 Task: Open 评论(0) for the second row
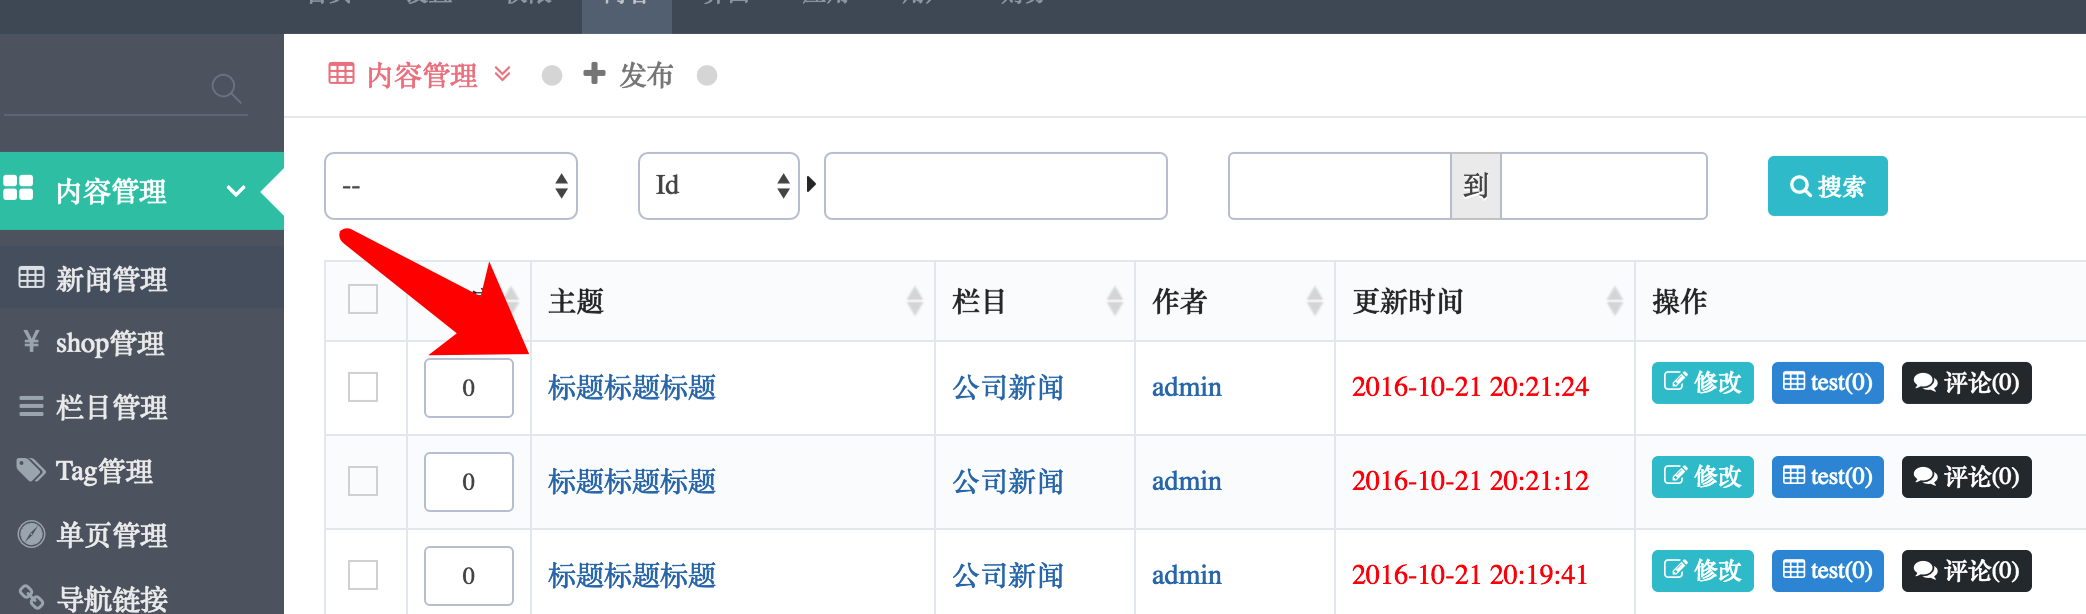pyautogui.click(x=1965, y=477)
